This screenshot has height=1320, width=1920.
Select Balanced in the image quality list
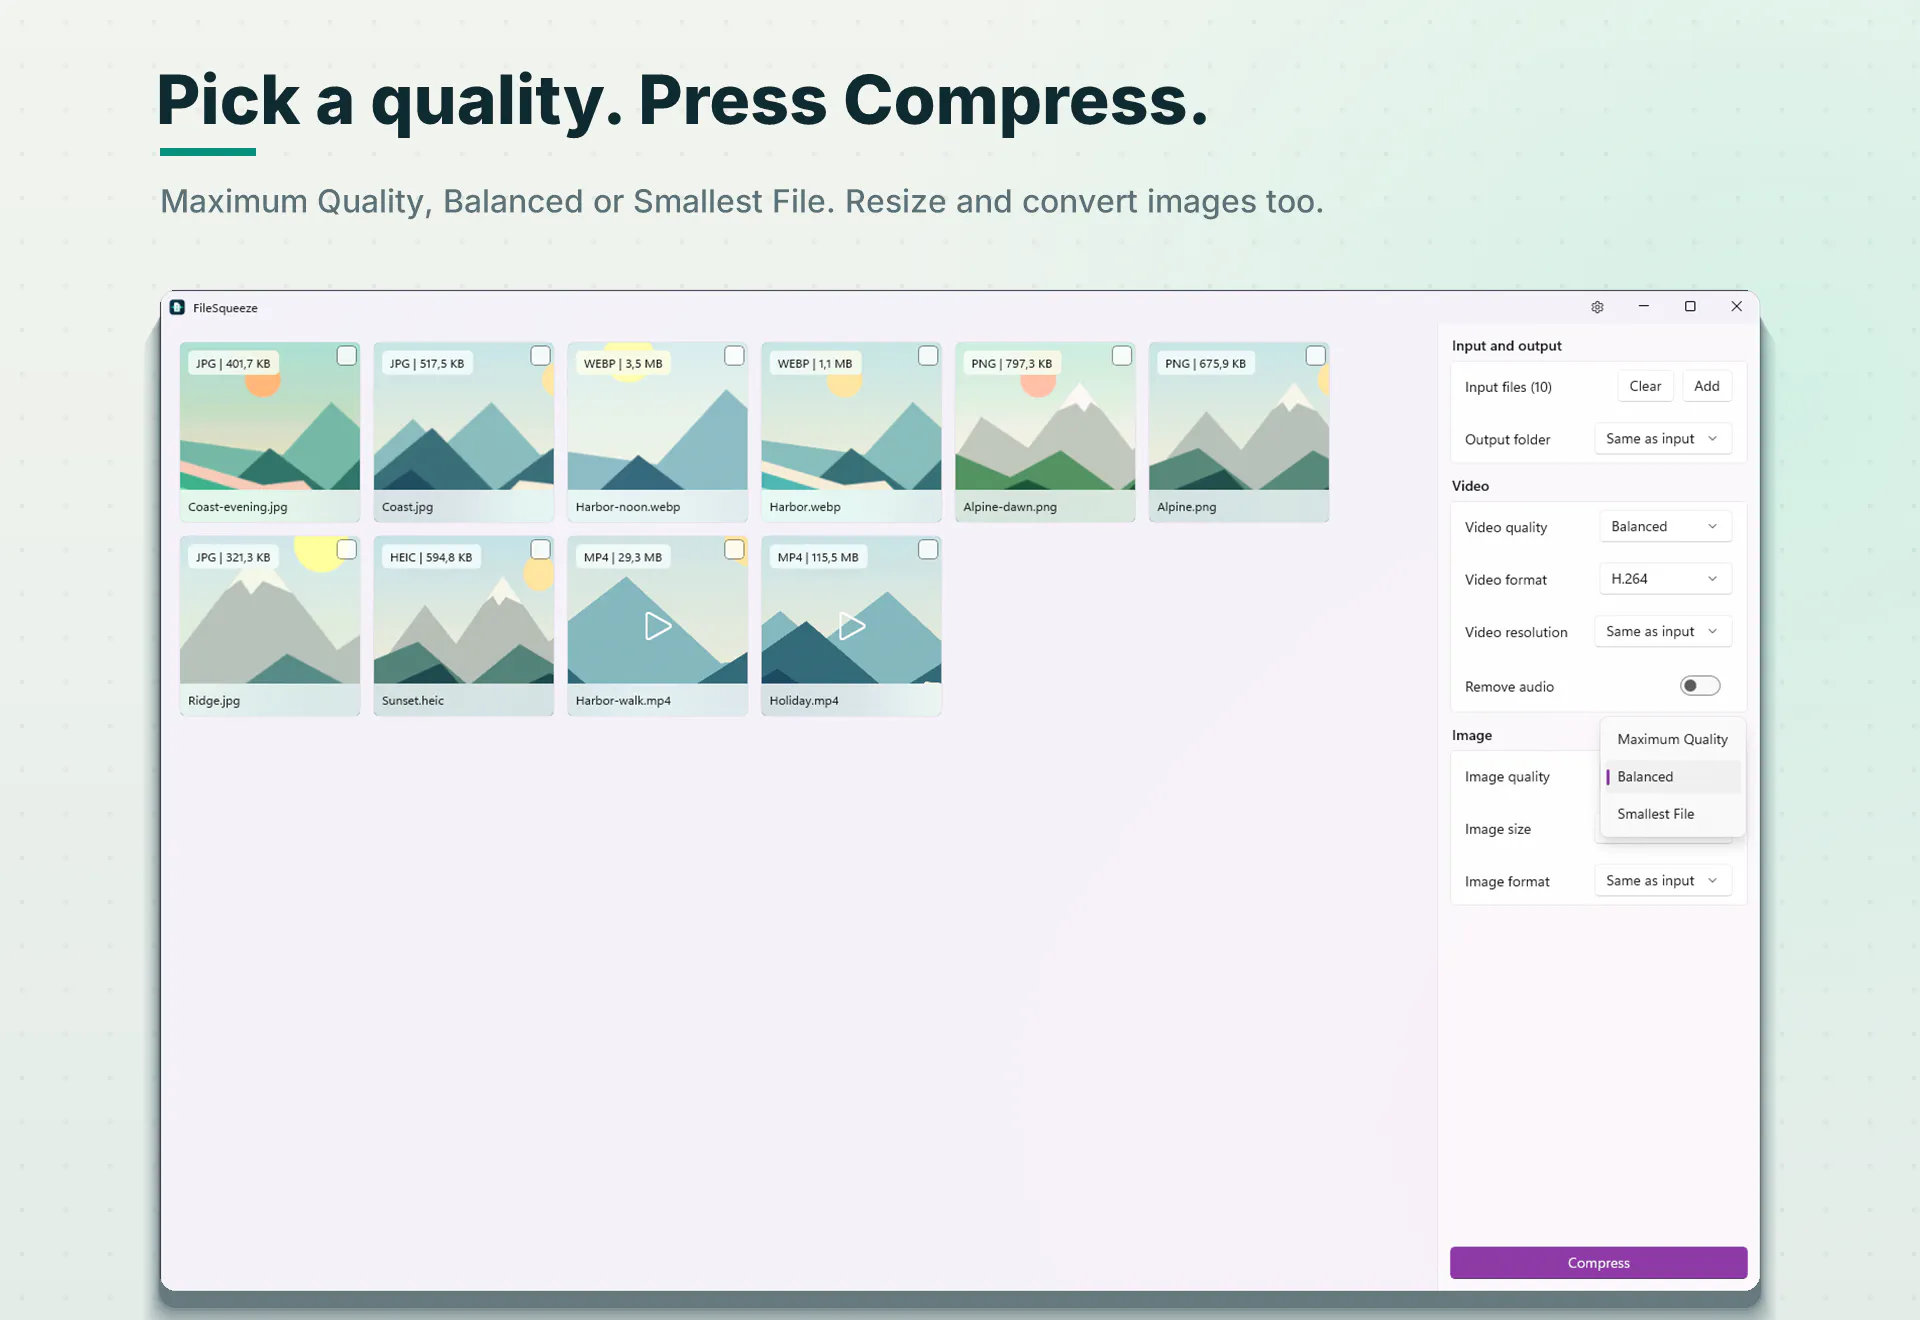pos(1673,777)
